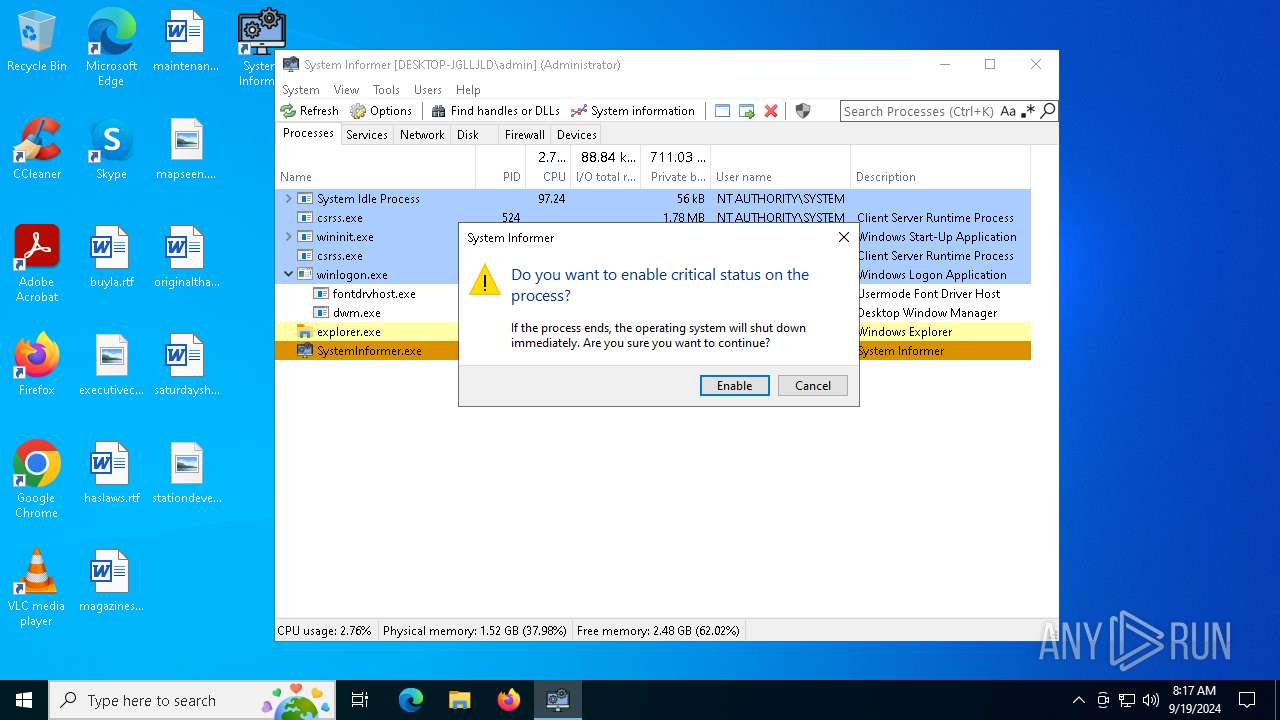Open the Recycle Bin desktop icon

(37, 42)
